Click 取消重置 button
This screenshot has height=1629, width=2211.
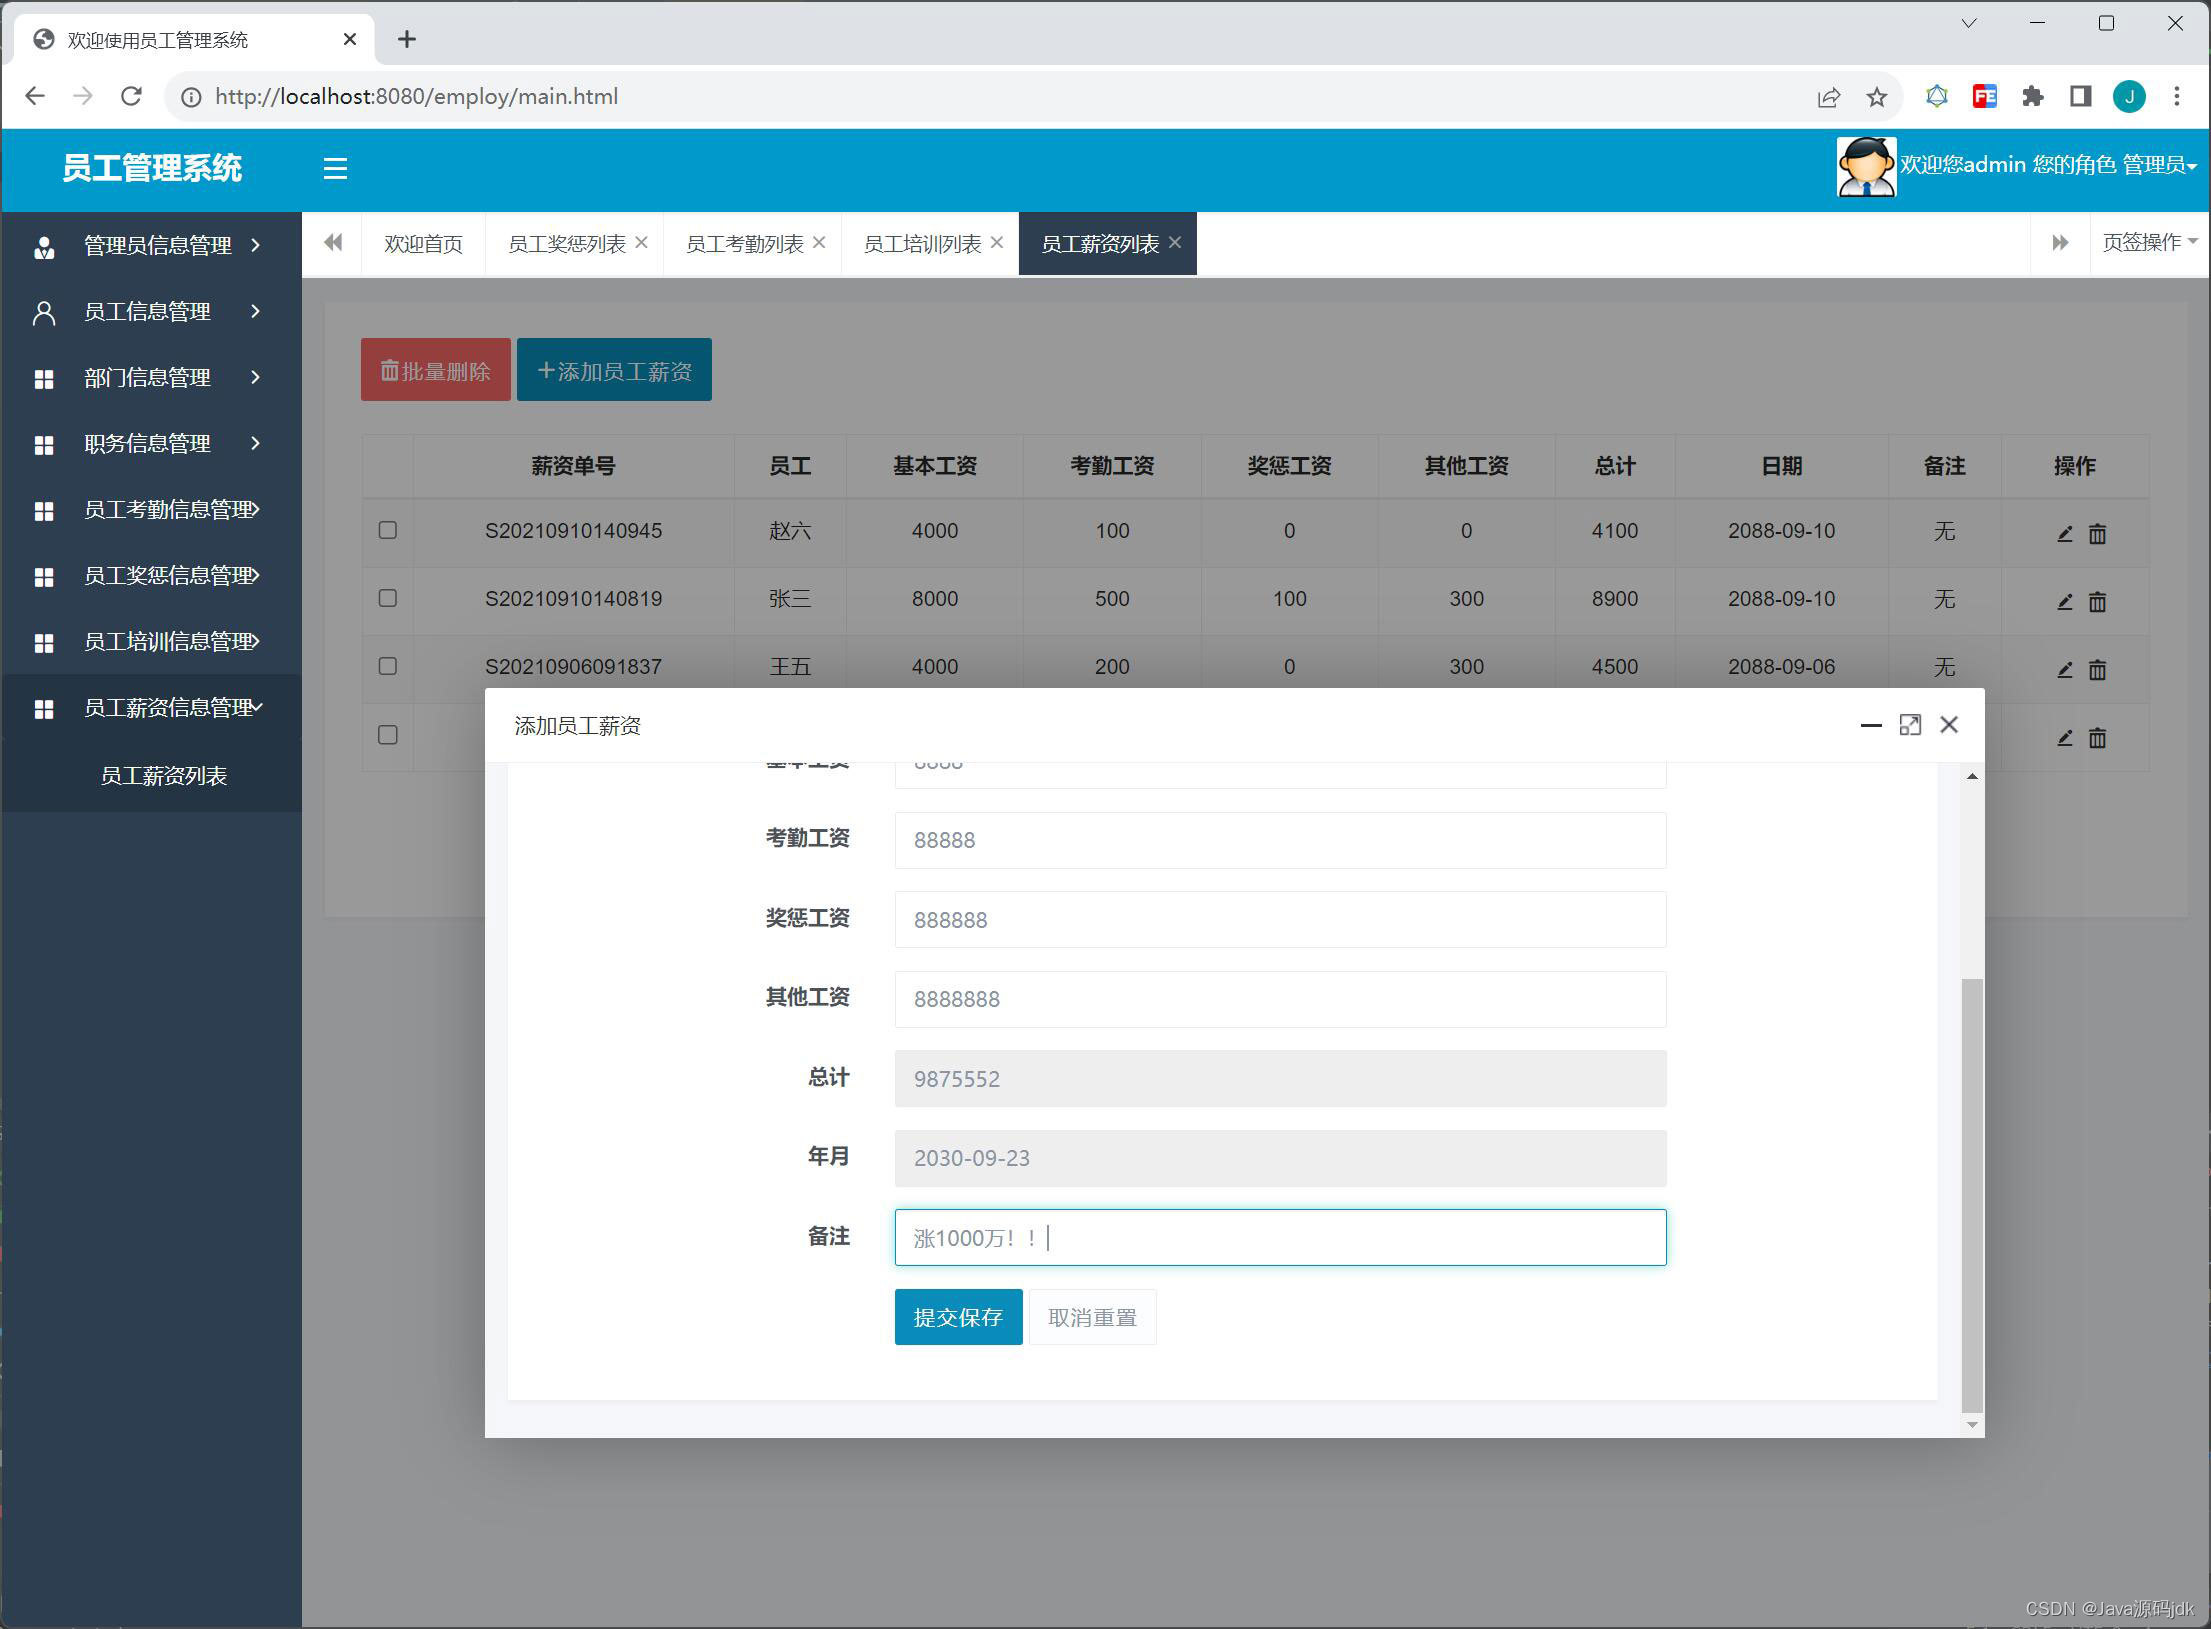pos(1092,1317)
